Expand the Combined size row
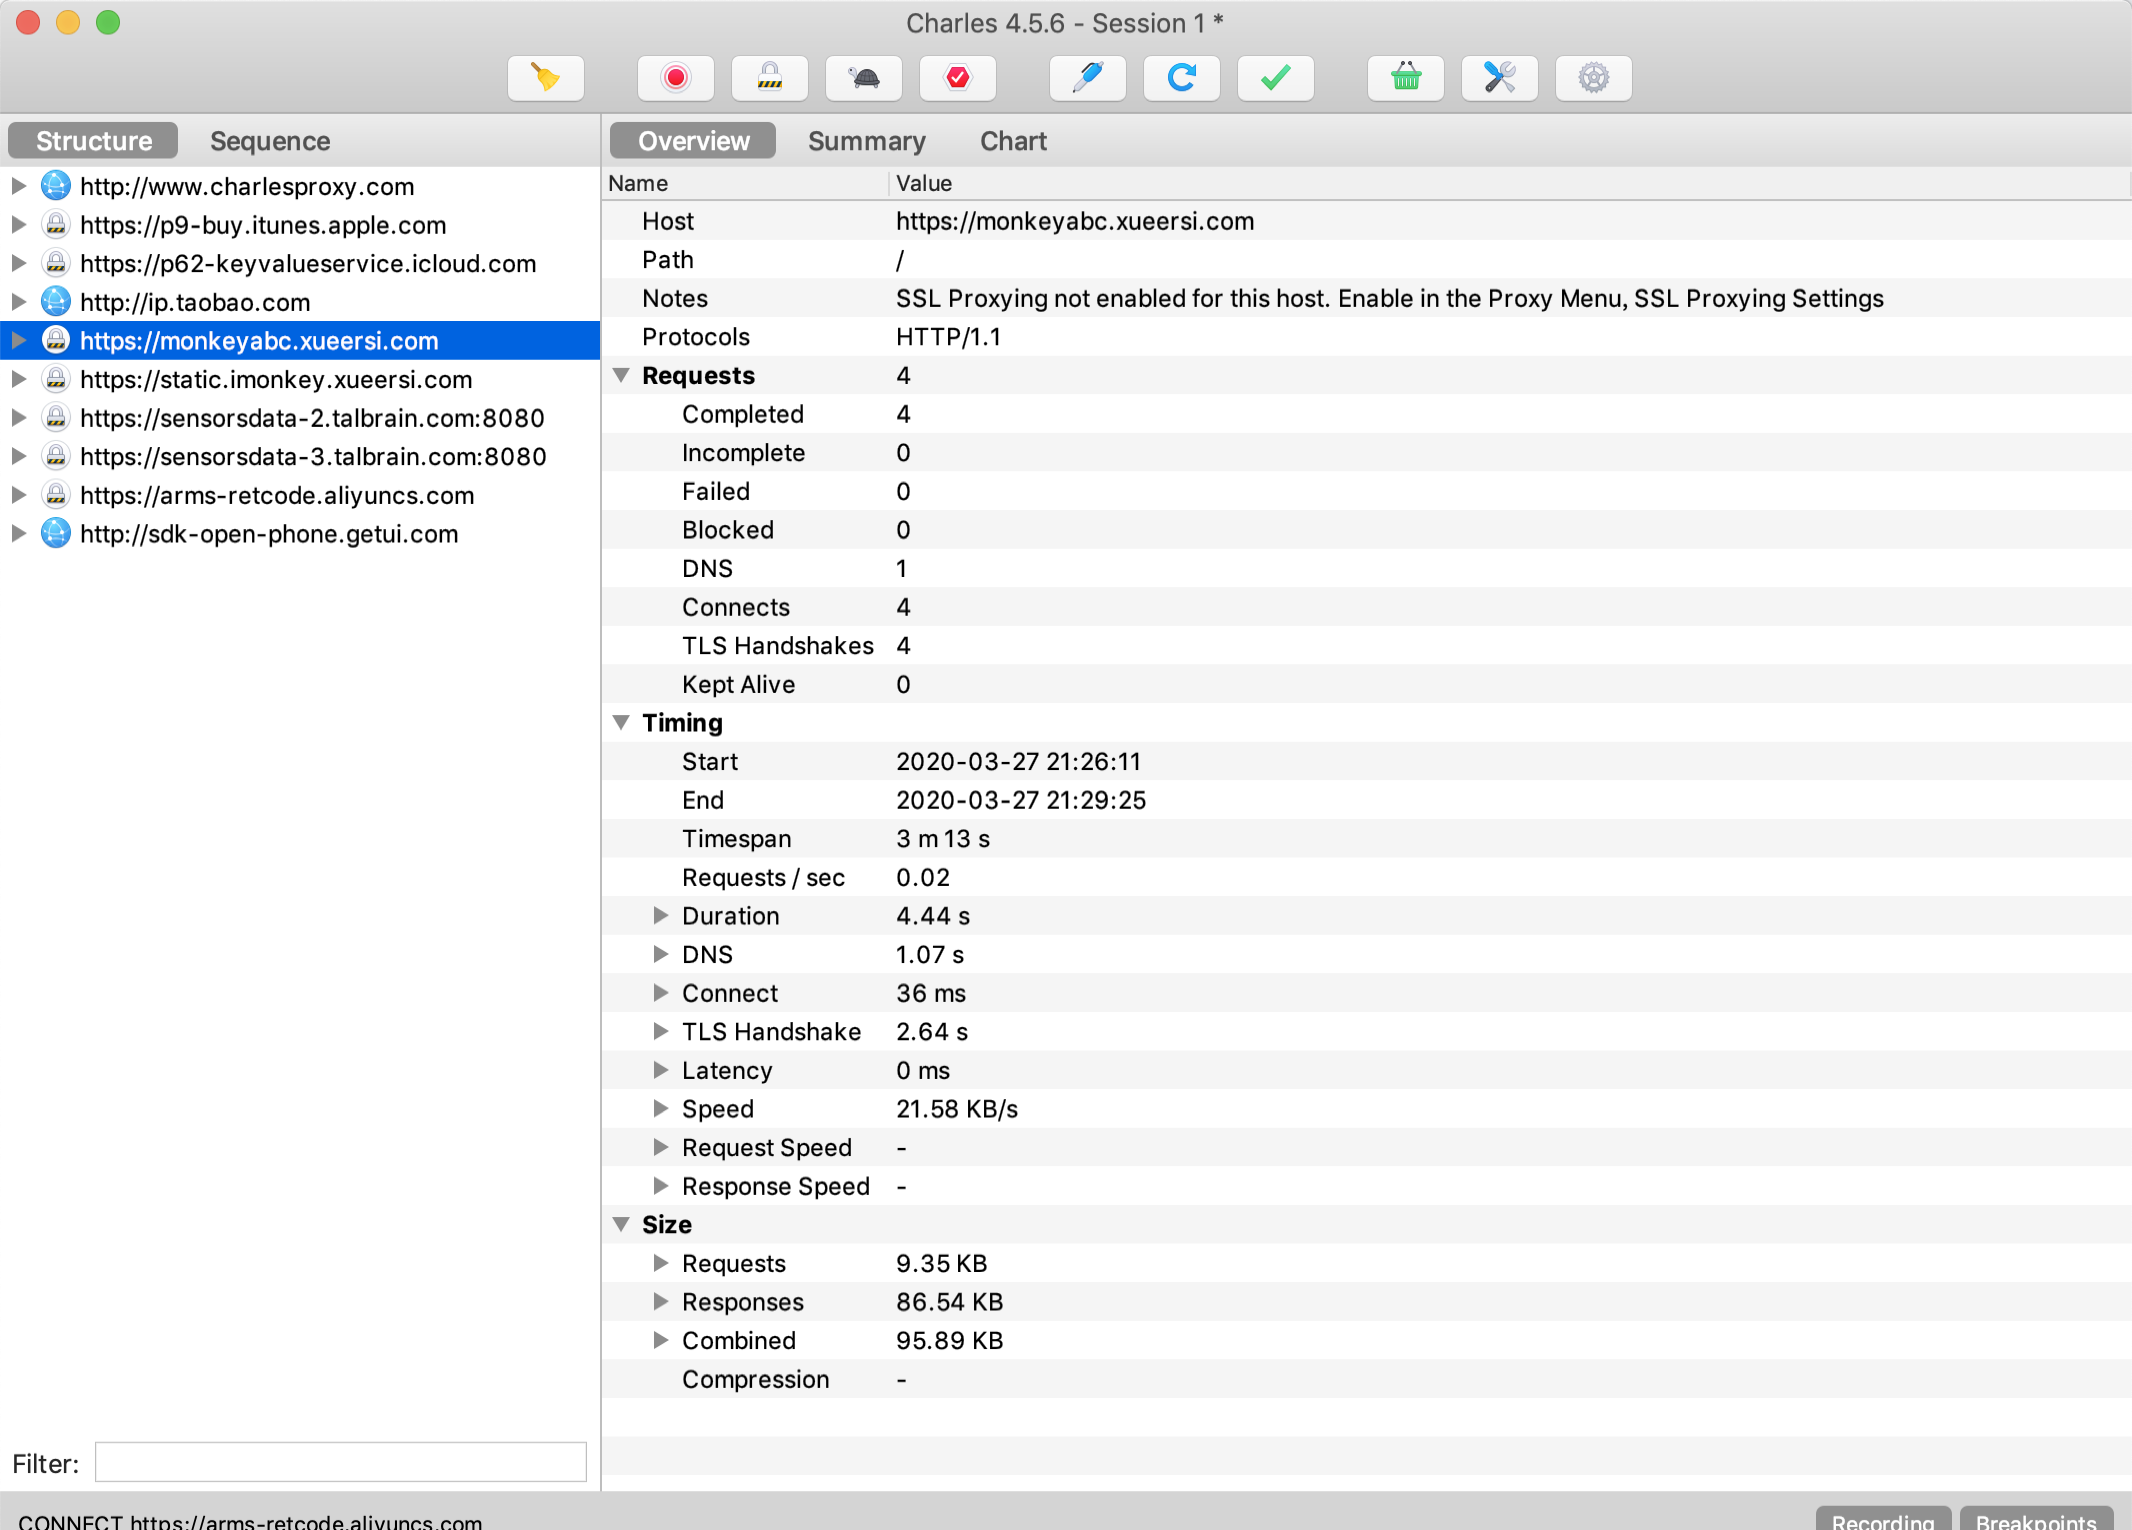The height and width of the screenshot is (1530, 2132). [x=660, y=1340]
